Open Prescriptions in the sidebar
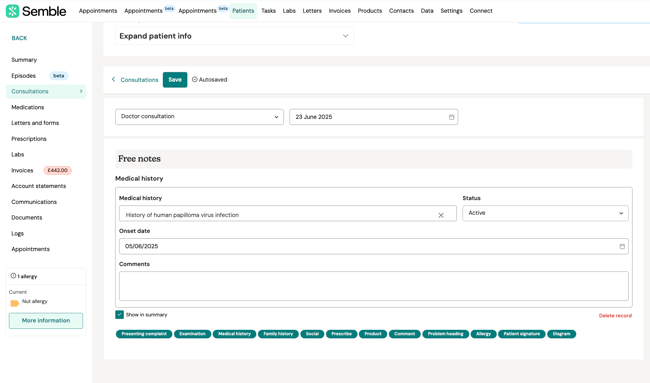The width and height of the screenshot is (650, 383). [29, 139]
